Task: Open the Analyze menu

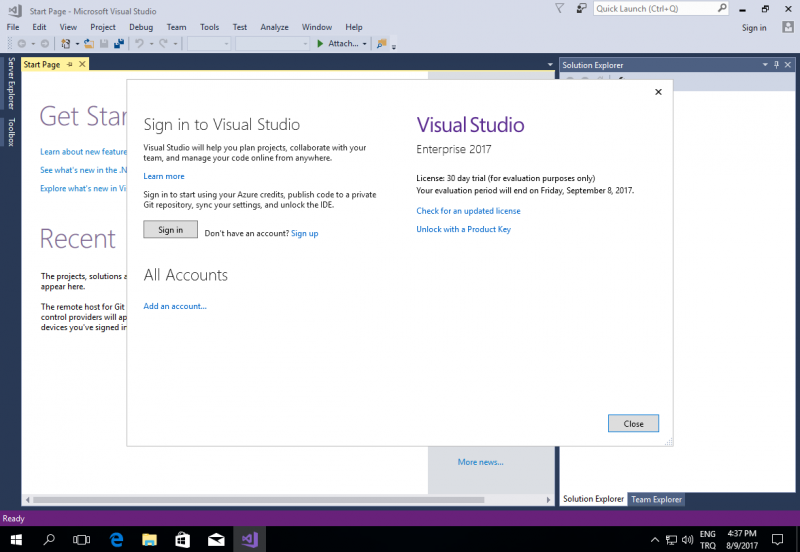Action: click(274, 27)
